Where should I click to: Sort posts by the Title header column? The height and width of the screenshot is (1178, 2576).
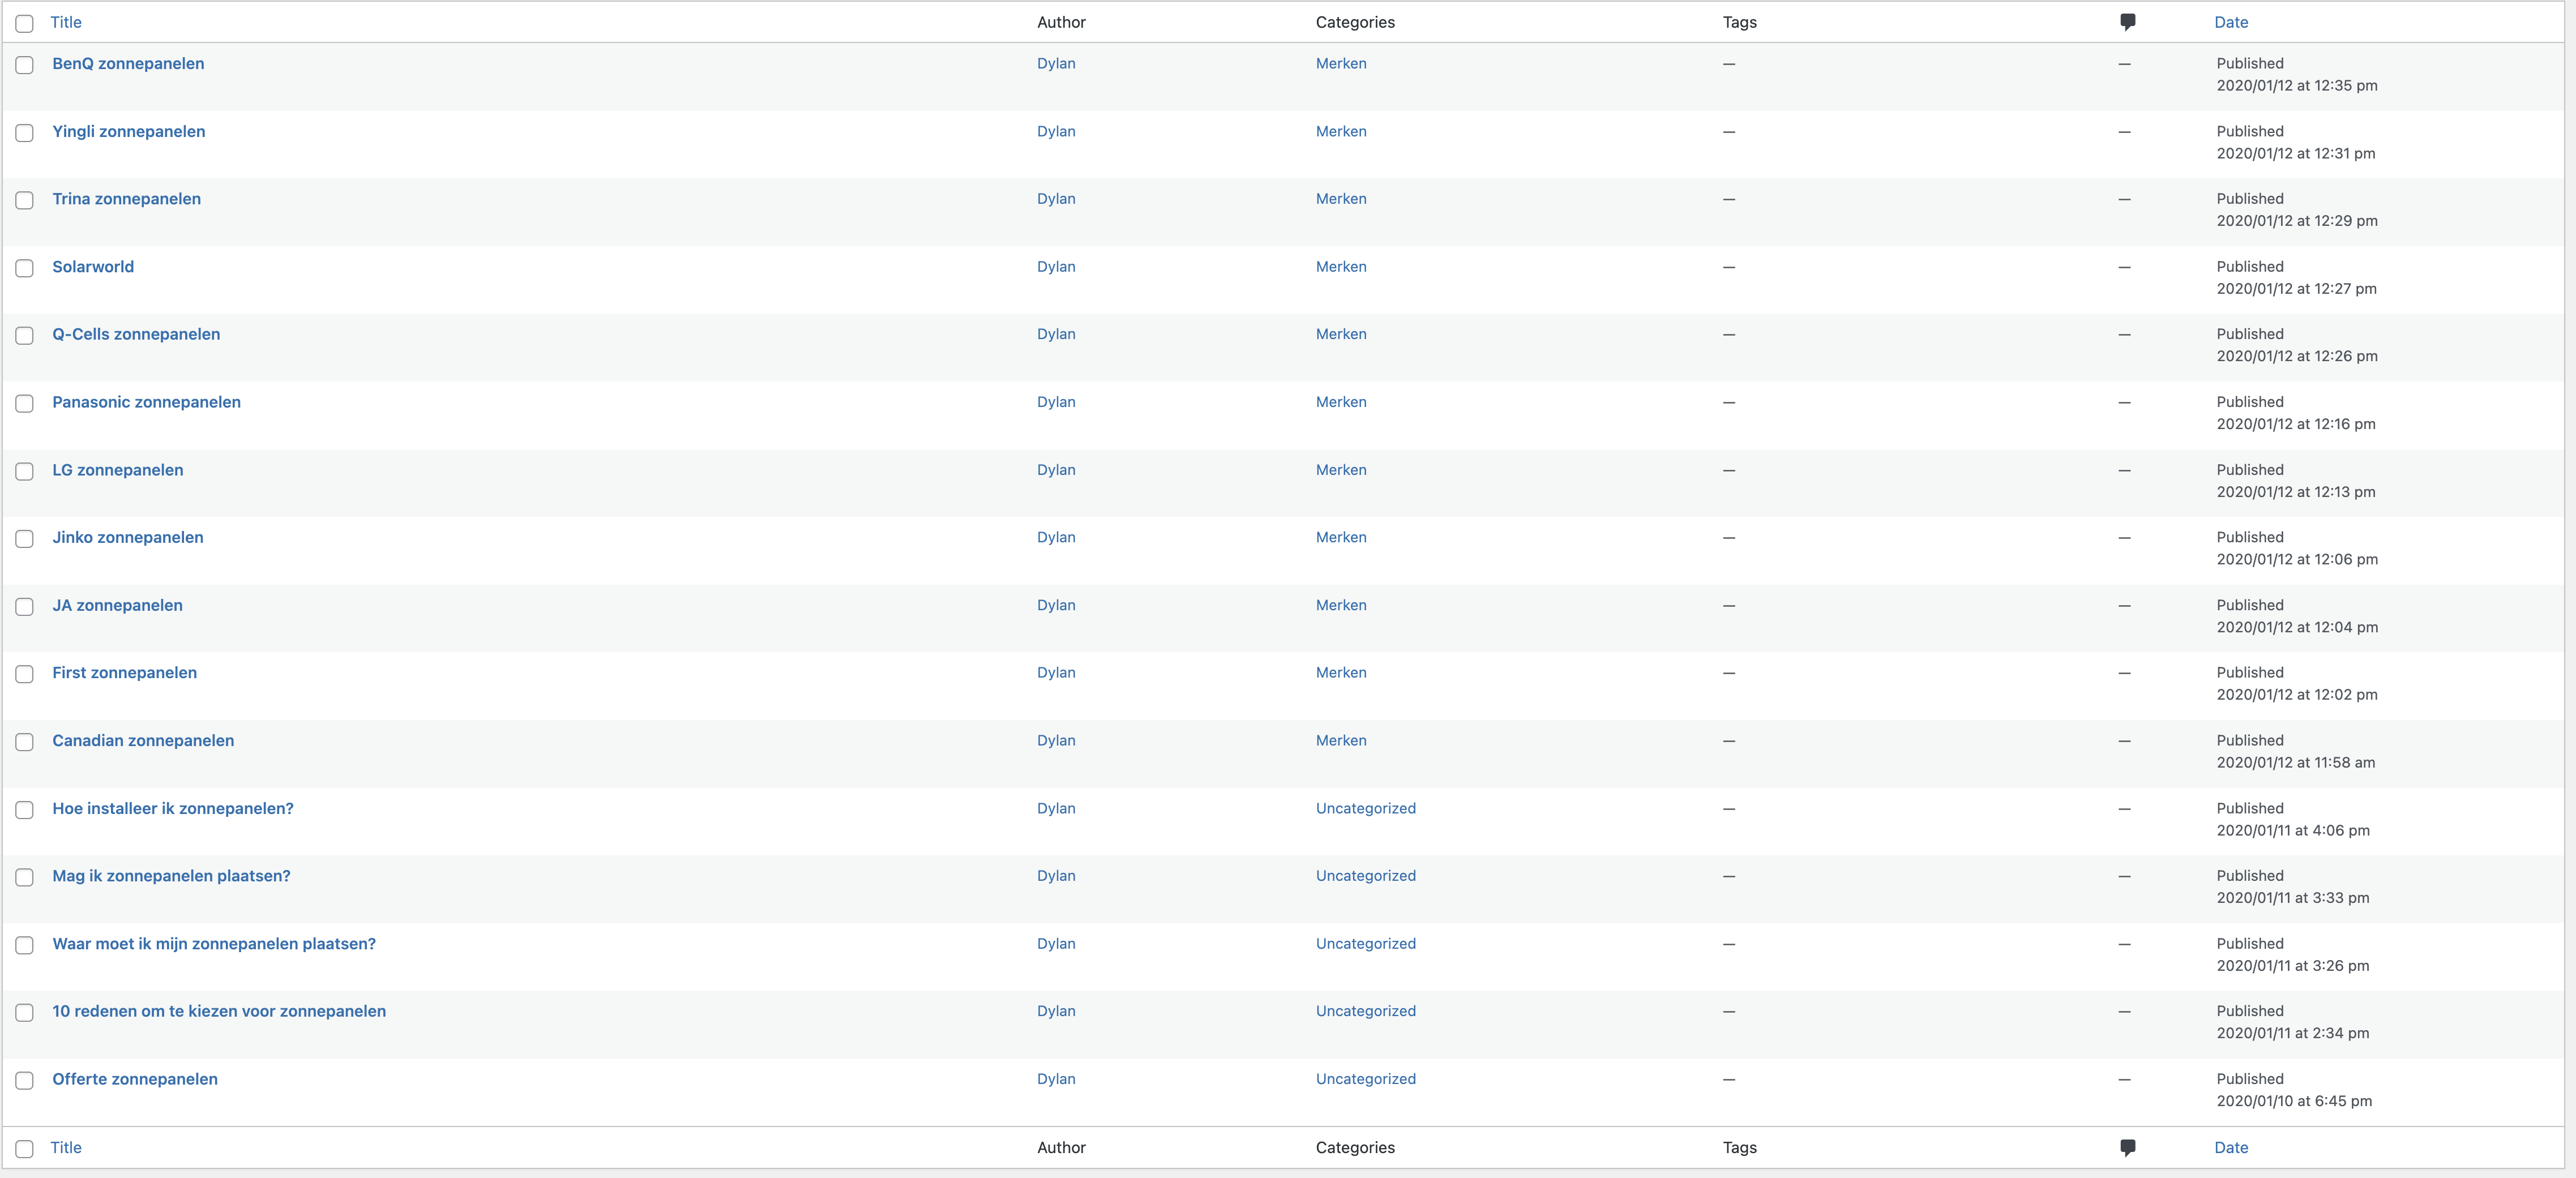coord(66,22)
